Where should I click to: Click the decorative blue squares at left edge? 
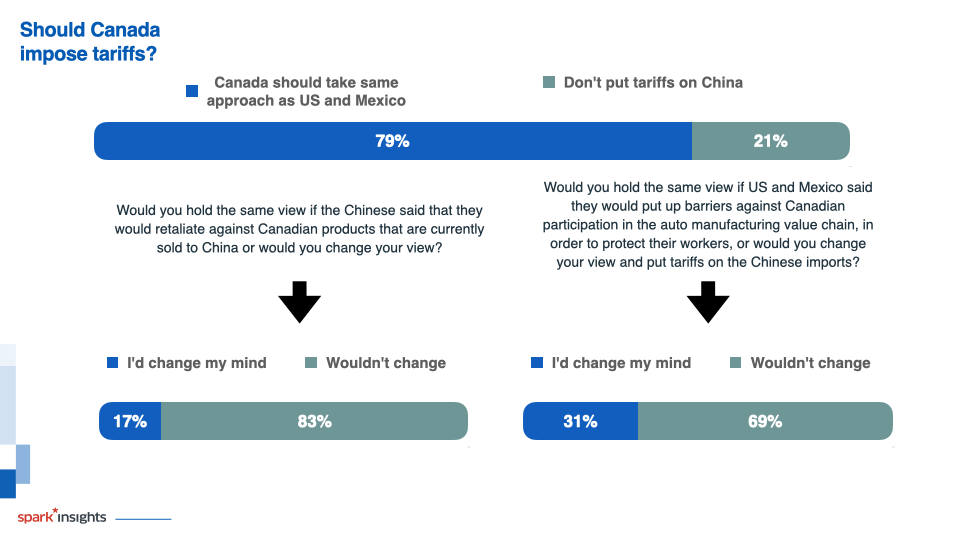point(15,421)
